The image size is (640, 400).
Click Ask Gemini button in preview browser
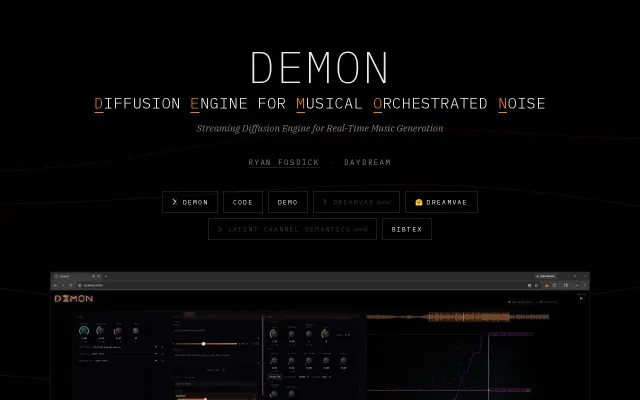[x=545, y=276]
